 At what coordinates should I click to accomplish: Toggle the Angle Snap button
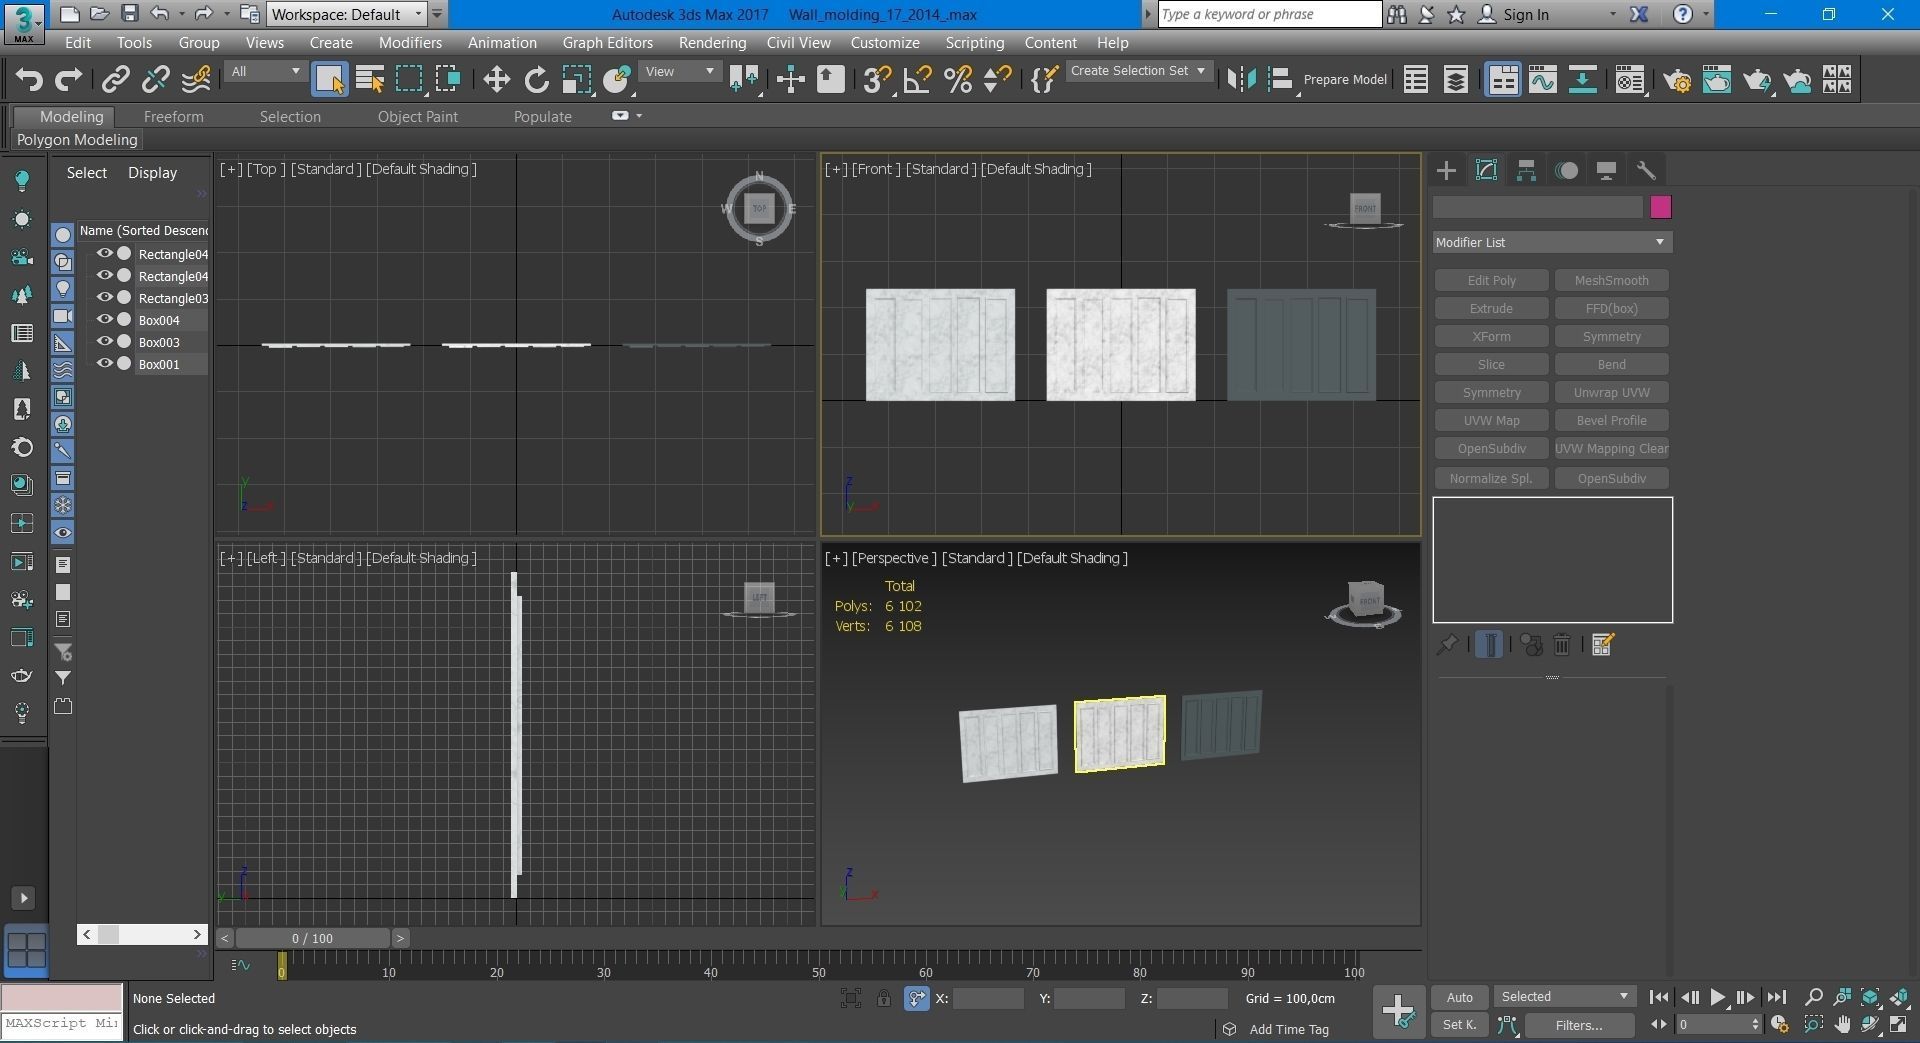point(917,79)
